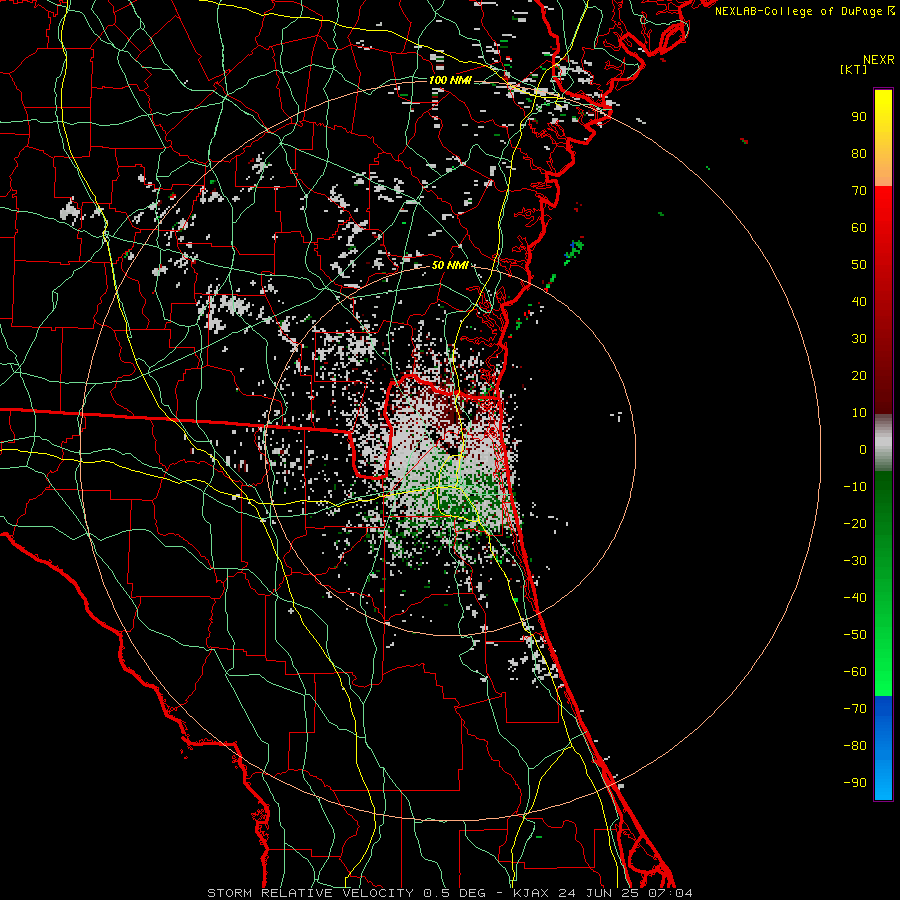This screenshot has width=900, height=900.
Task: Select the -20 value on the velocity scale
Action: click(855, 524)
